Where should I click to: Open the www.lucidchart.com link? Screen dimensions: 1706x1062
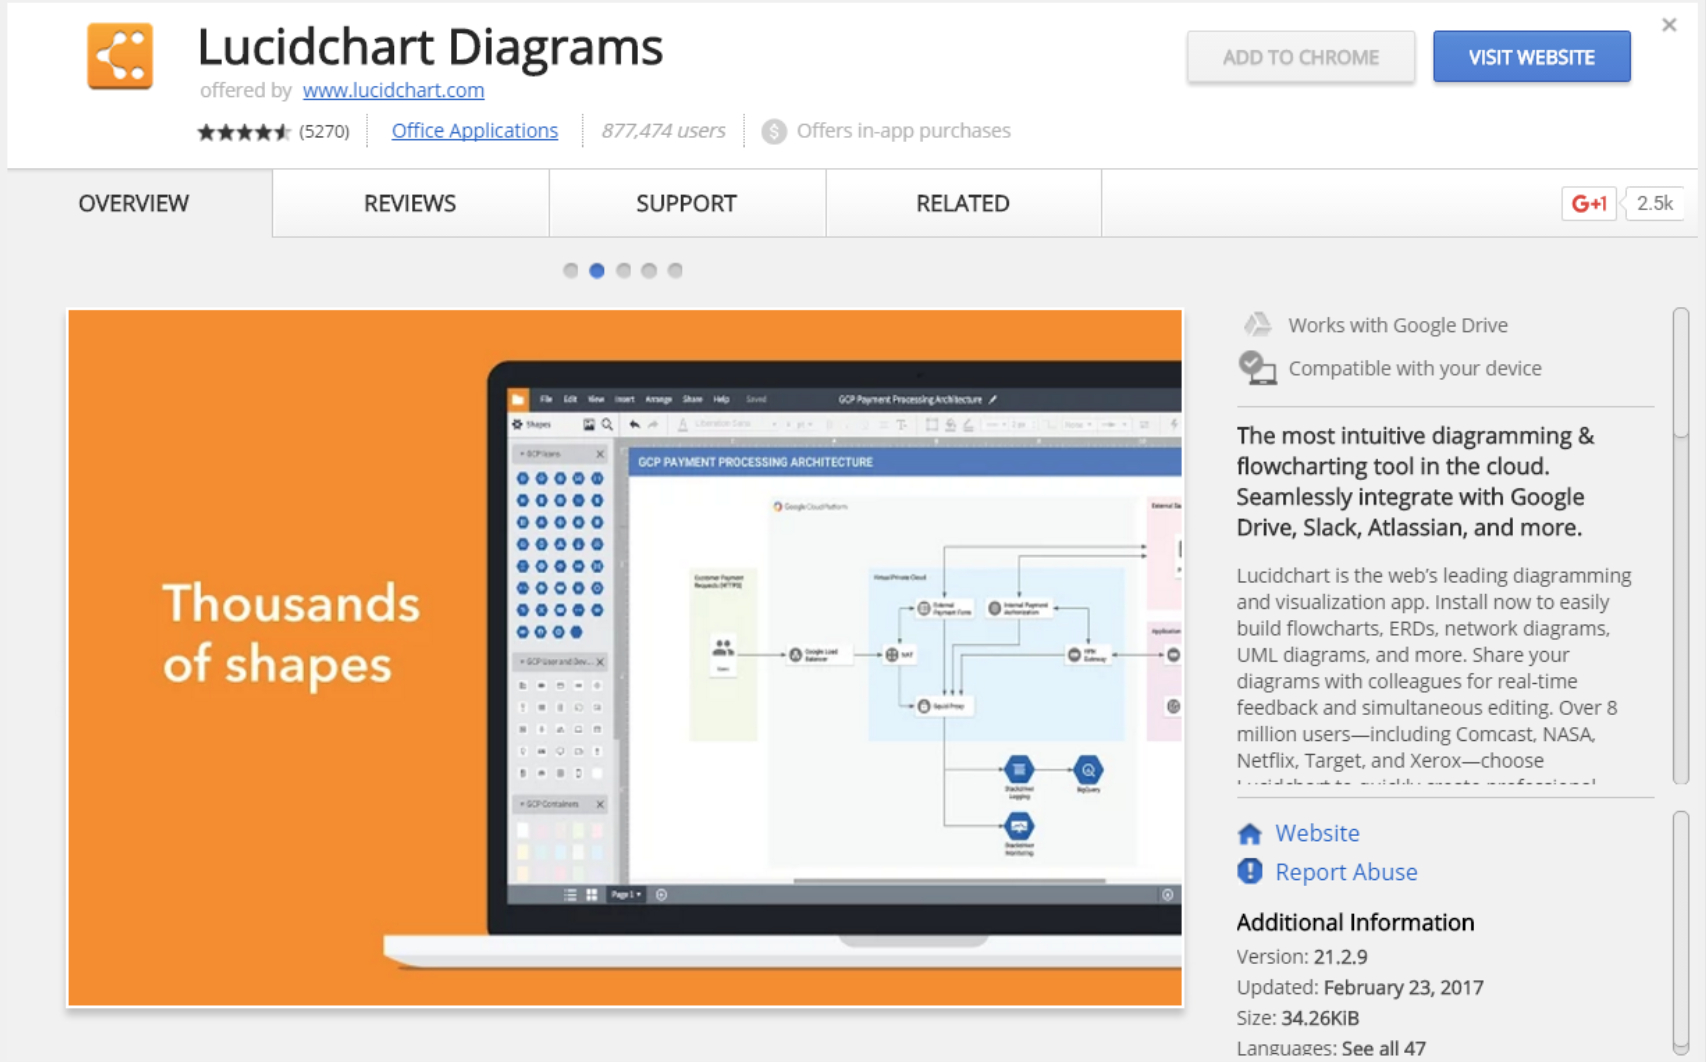coord(393,90)
